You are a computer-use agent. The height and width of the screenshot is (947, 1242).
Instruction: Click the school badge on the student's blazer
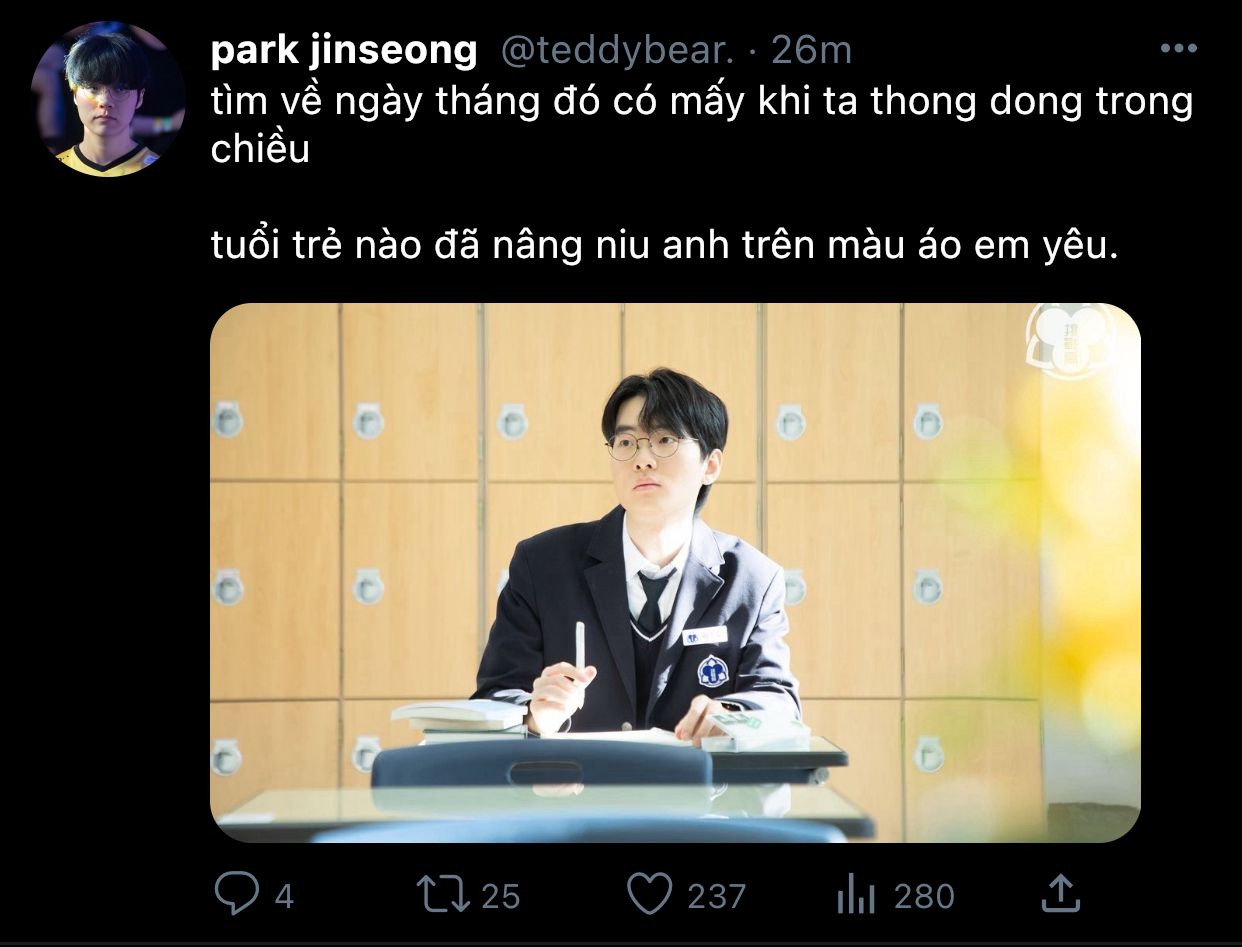click(712, 670)
